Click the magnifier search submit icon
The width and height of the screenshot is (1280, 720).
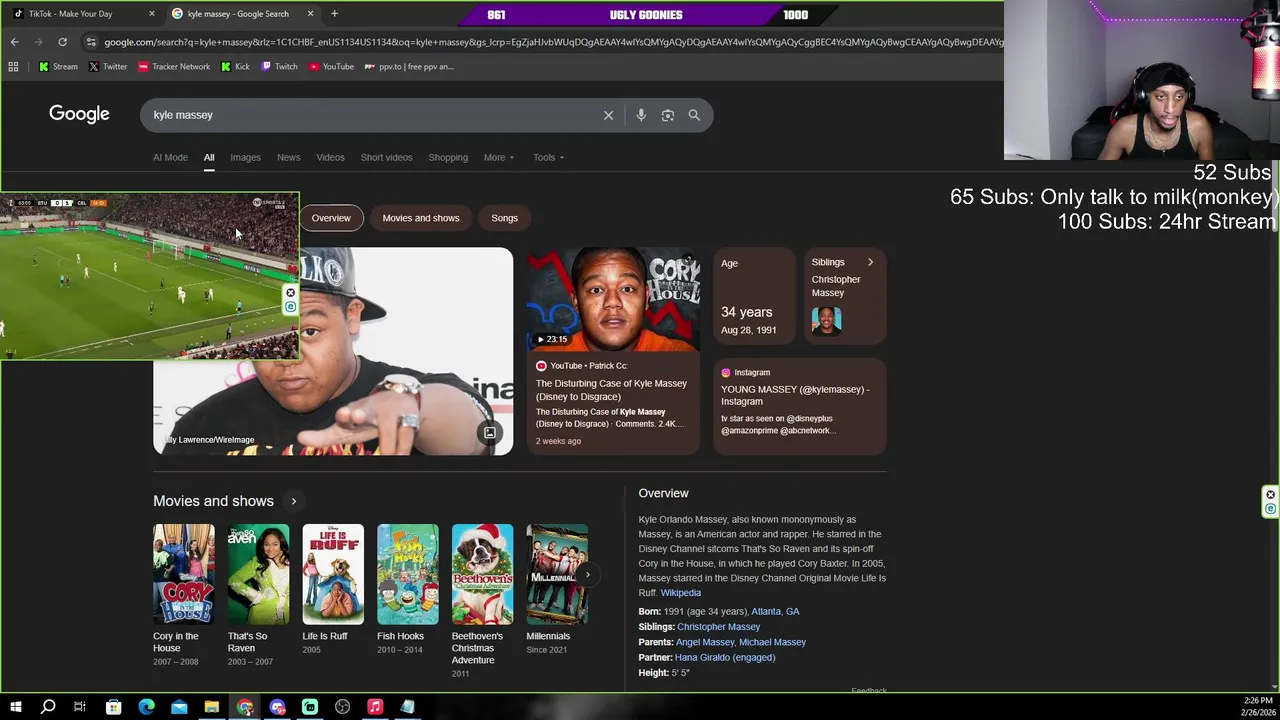pyautogui.click(x=694, y=115)
